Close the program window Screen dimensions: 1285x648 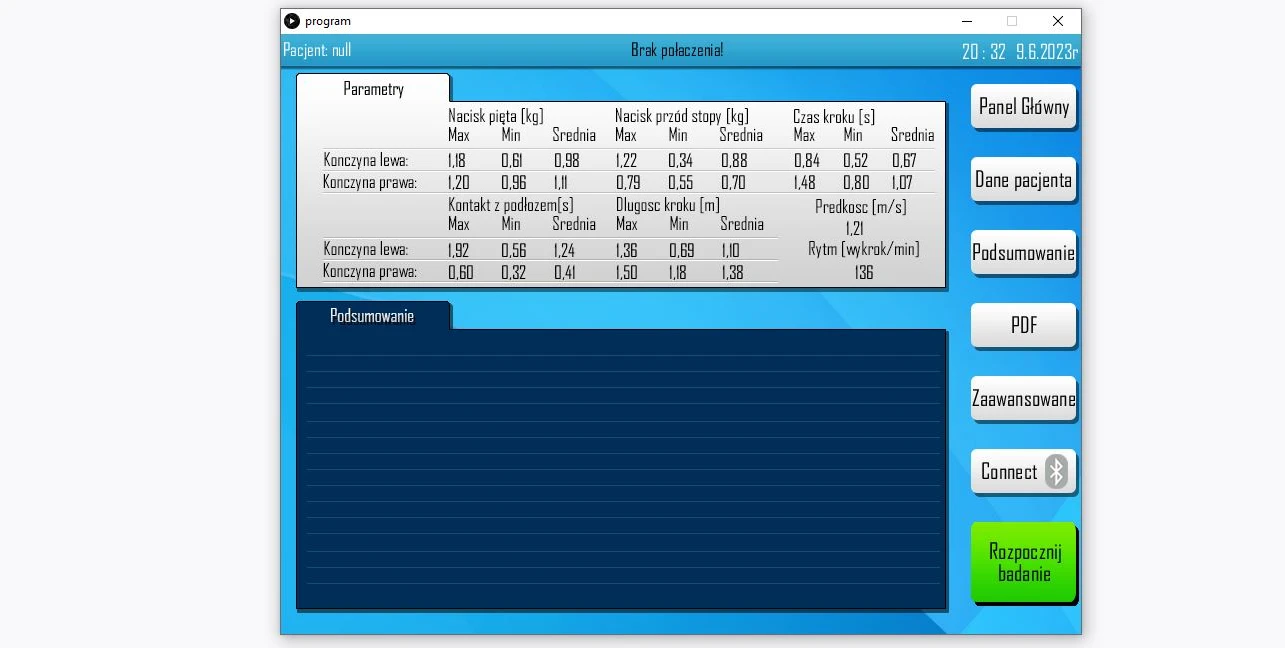pos(1057,21)
